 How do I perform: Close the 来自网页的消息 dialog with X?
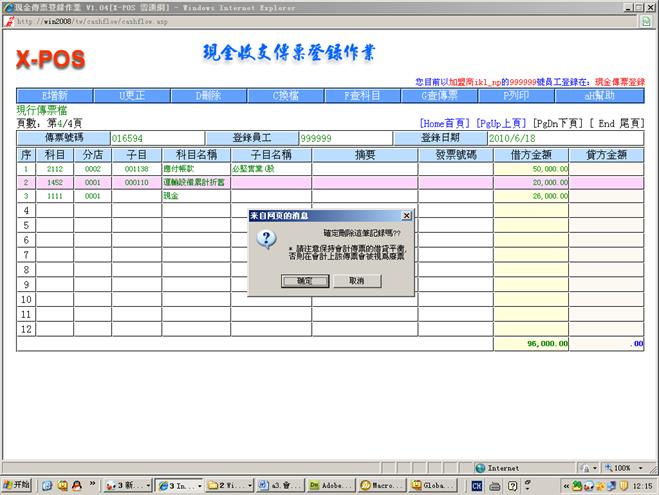405,215
